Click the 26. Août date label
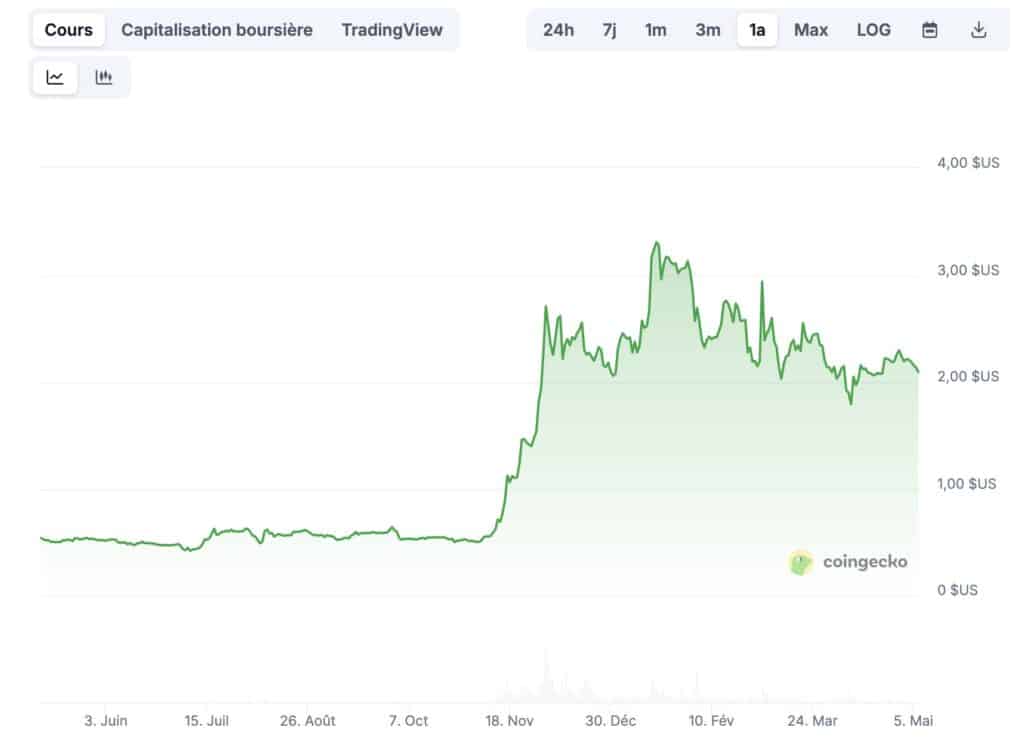This screenshot has width=1024, height=752. coord(308,721)
